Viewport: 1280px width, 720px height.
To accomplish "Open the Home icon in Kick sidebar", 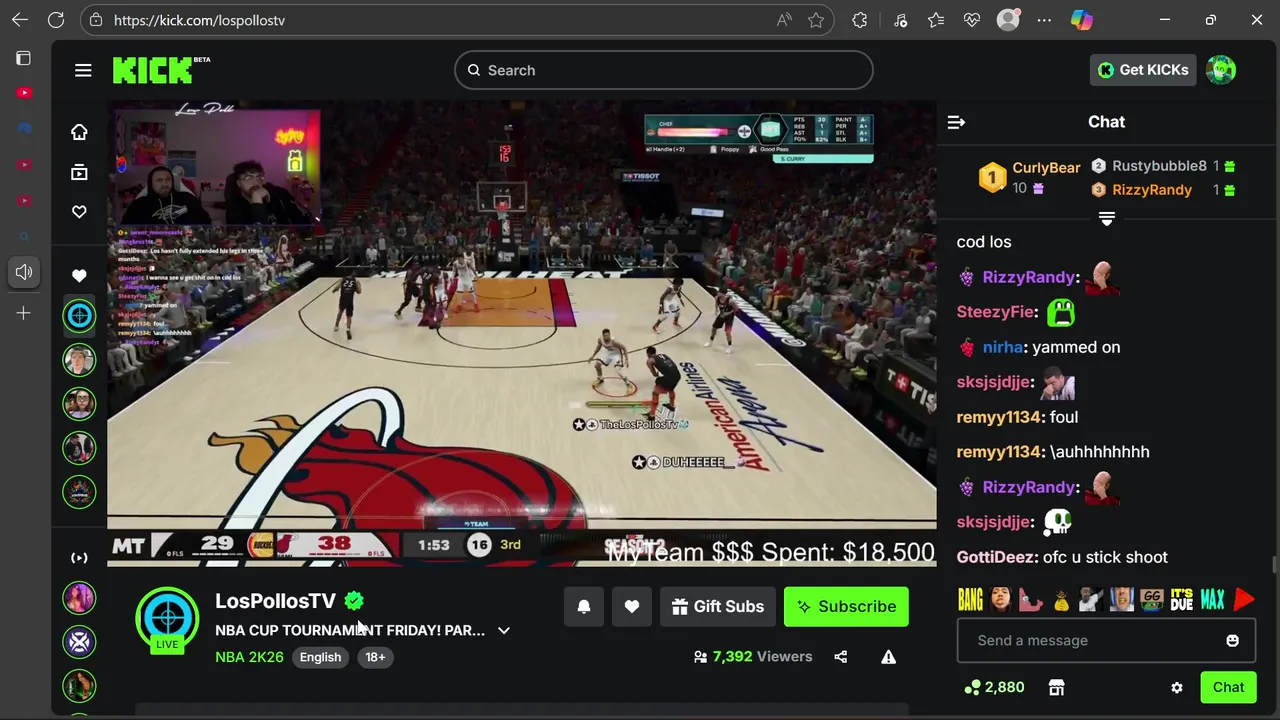I will (x=79, y=132).
